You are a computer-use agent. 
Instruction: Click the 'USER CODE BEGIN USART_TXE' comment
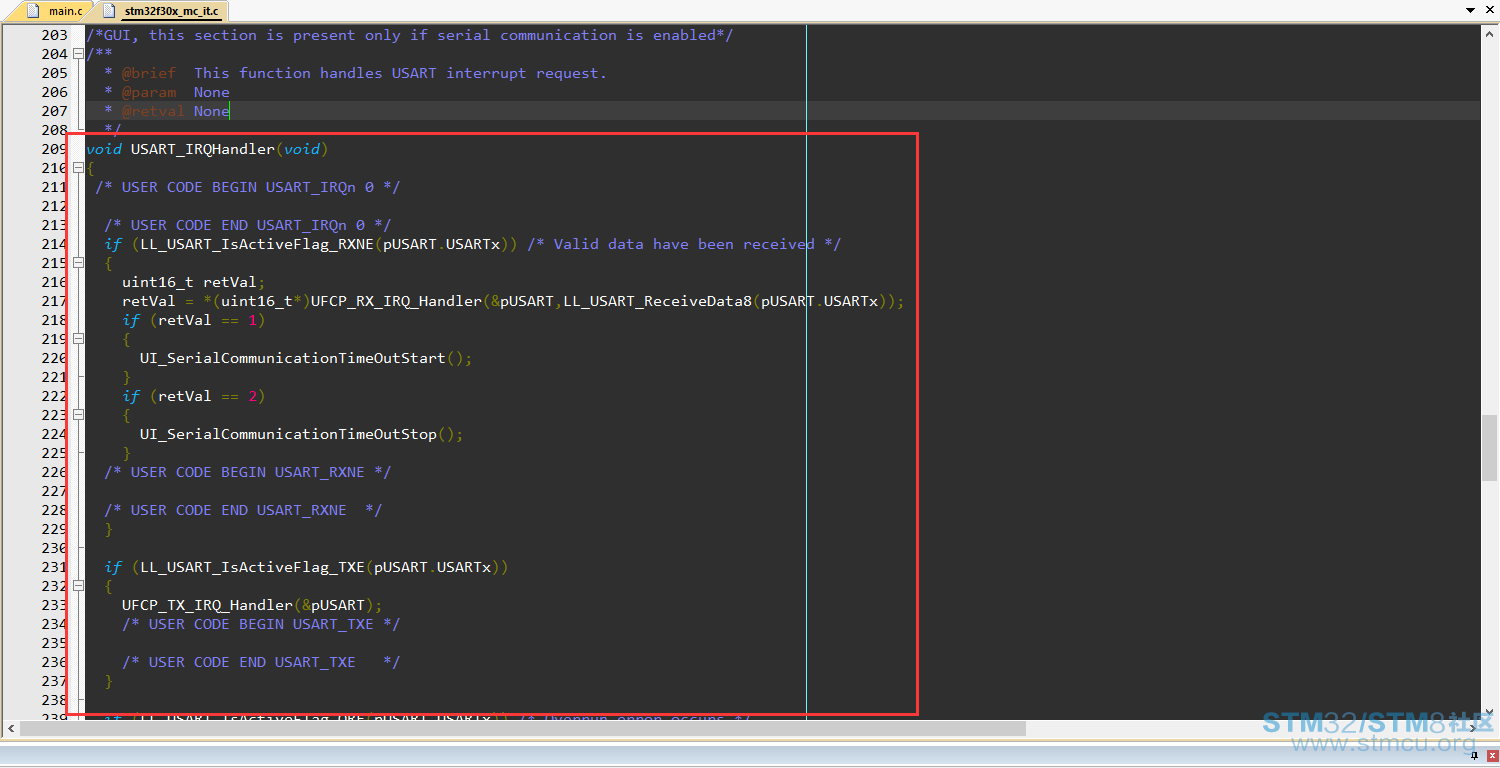click(x=261, y=624)
